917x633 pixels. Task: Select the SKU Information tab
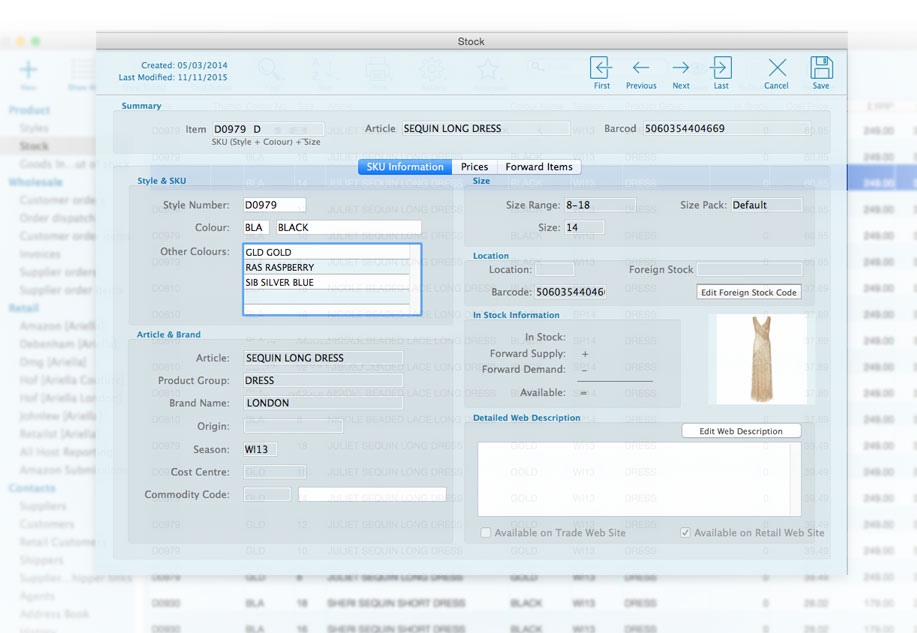405,167
